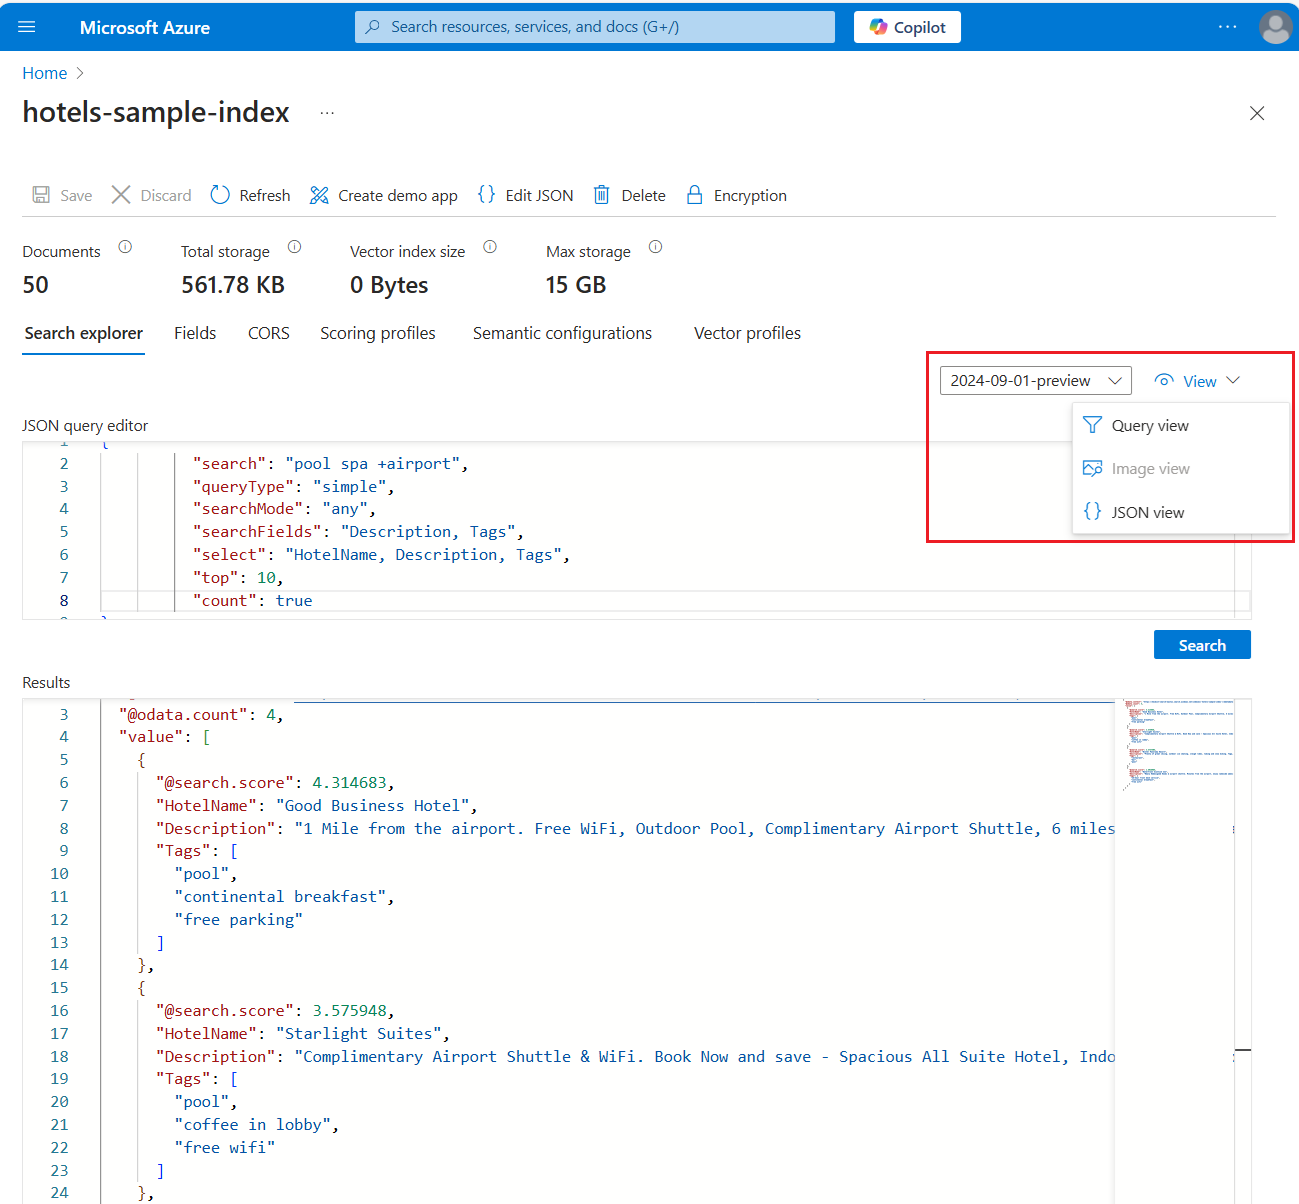1299x1204 pixels.
Task: Open Edit JSON for the index
Action: point(524,195)
